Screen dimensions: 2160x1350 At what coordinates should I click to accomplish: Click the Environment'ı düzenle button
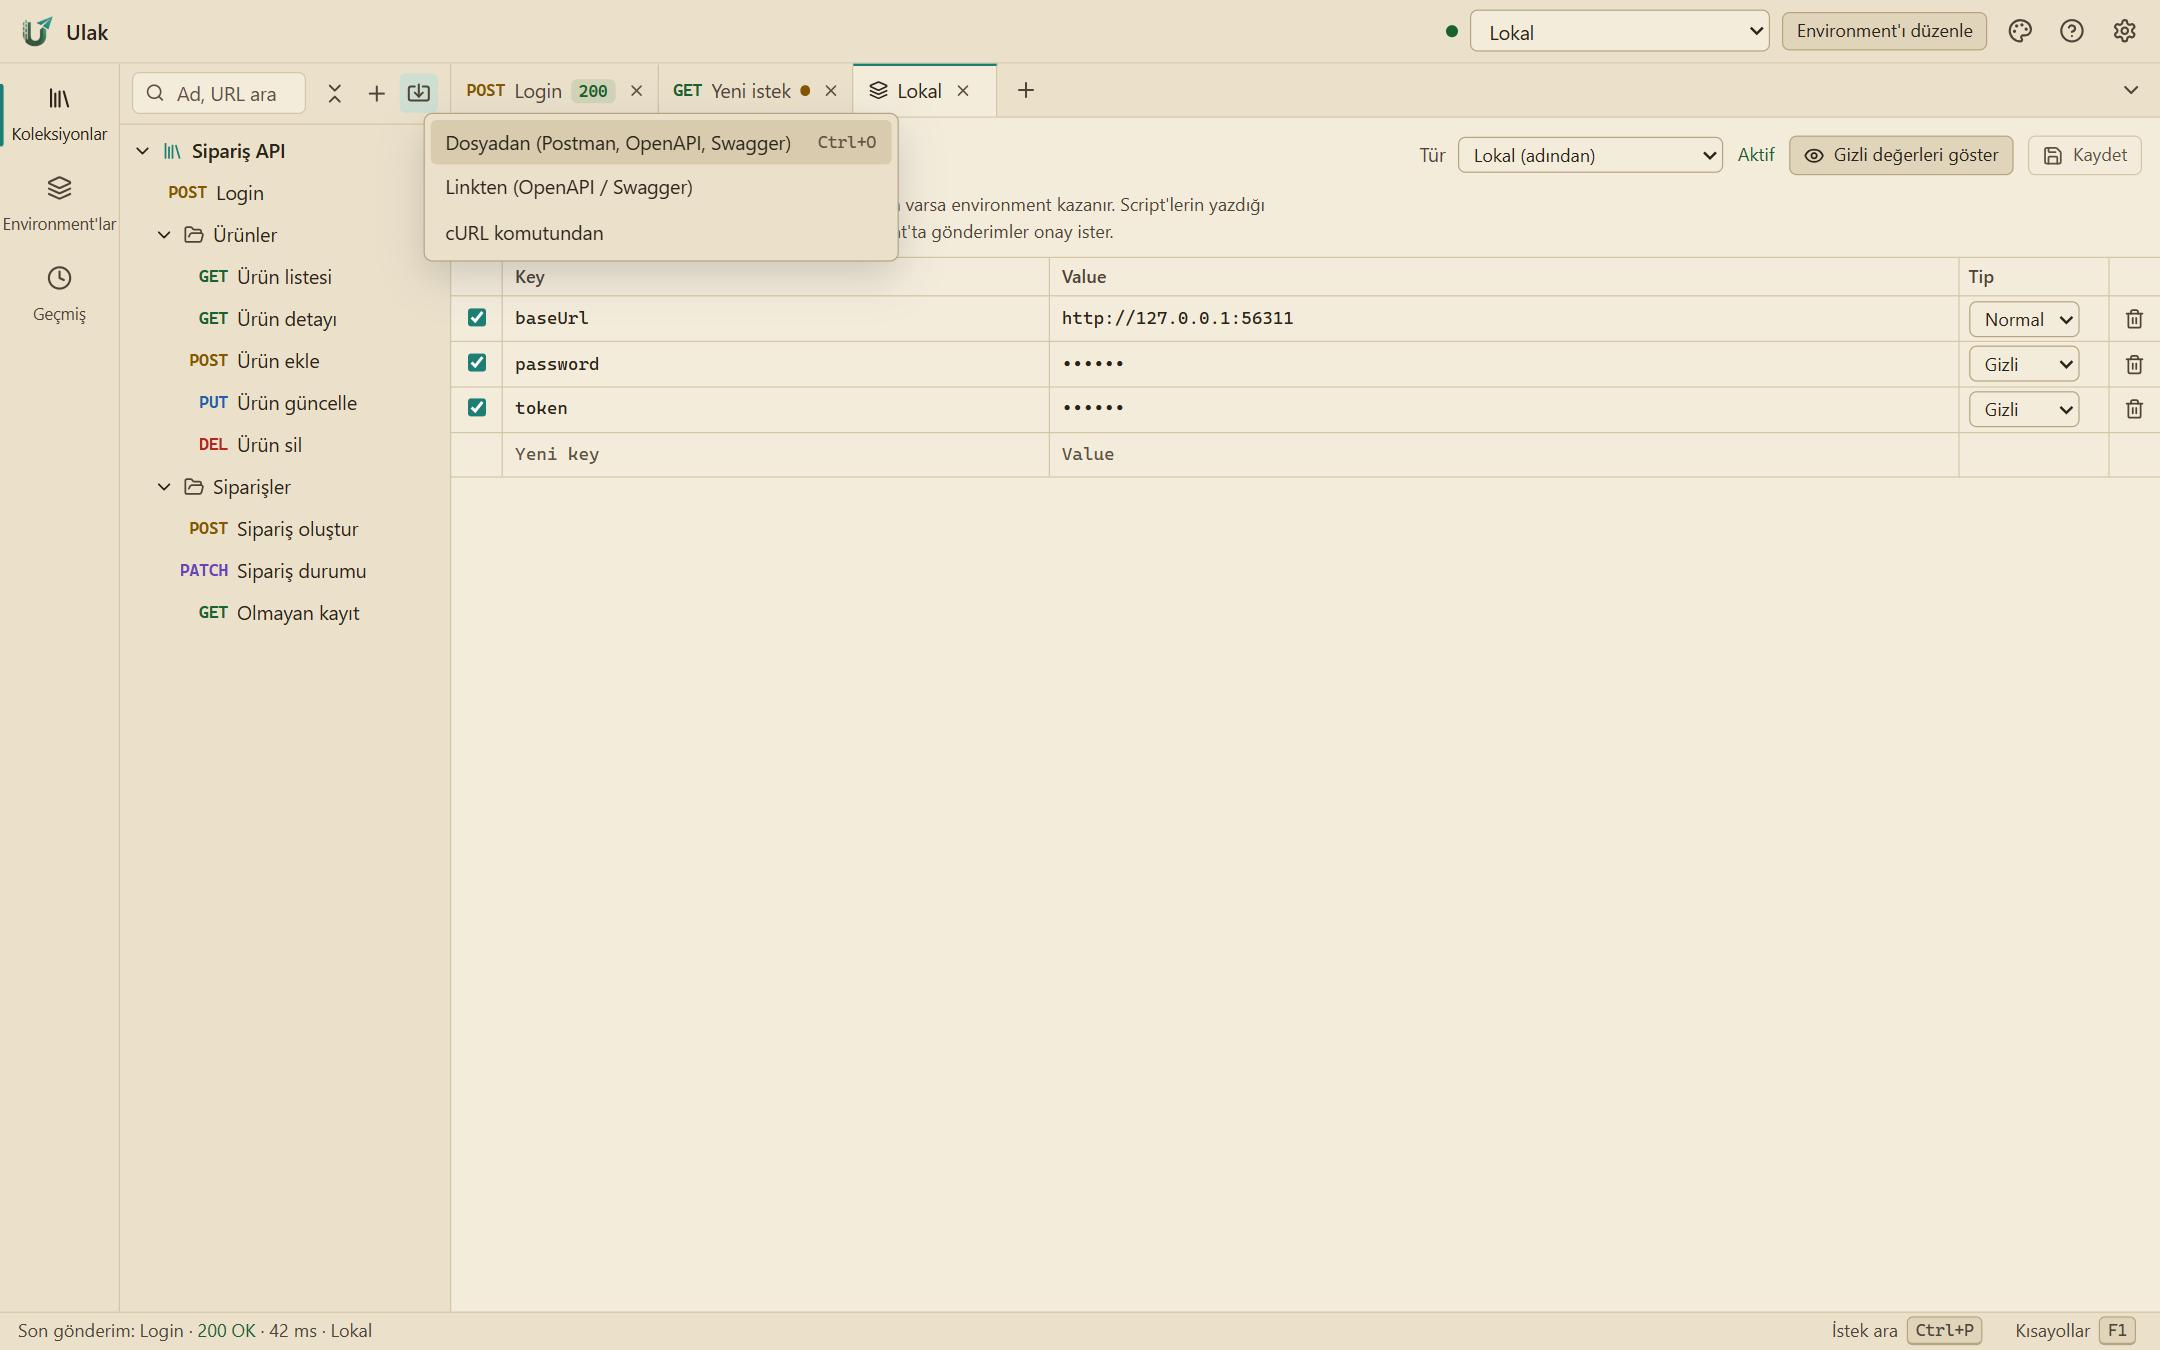pos(1884,31)
